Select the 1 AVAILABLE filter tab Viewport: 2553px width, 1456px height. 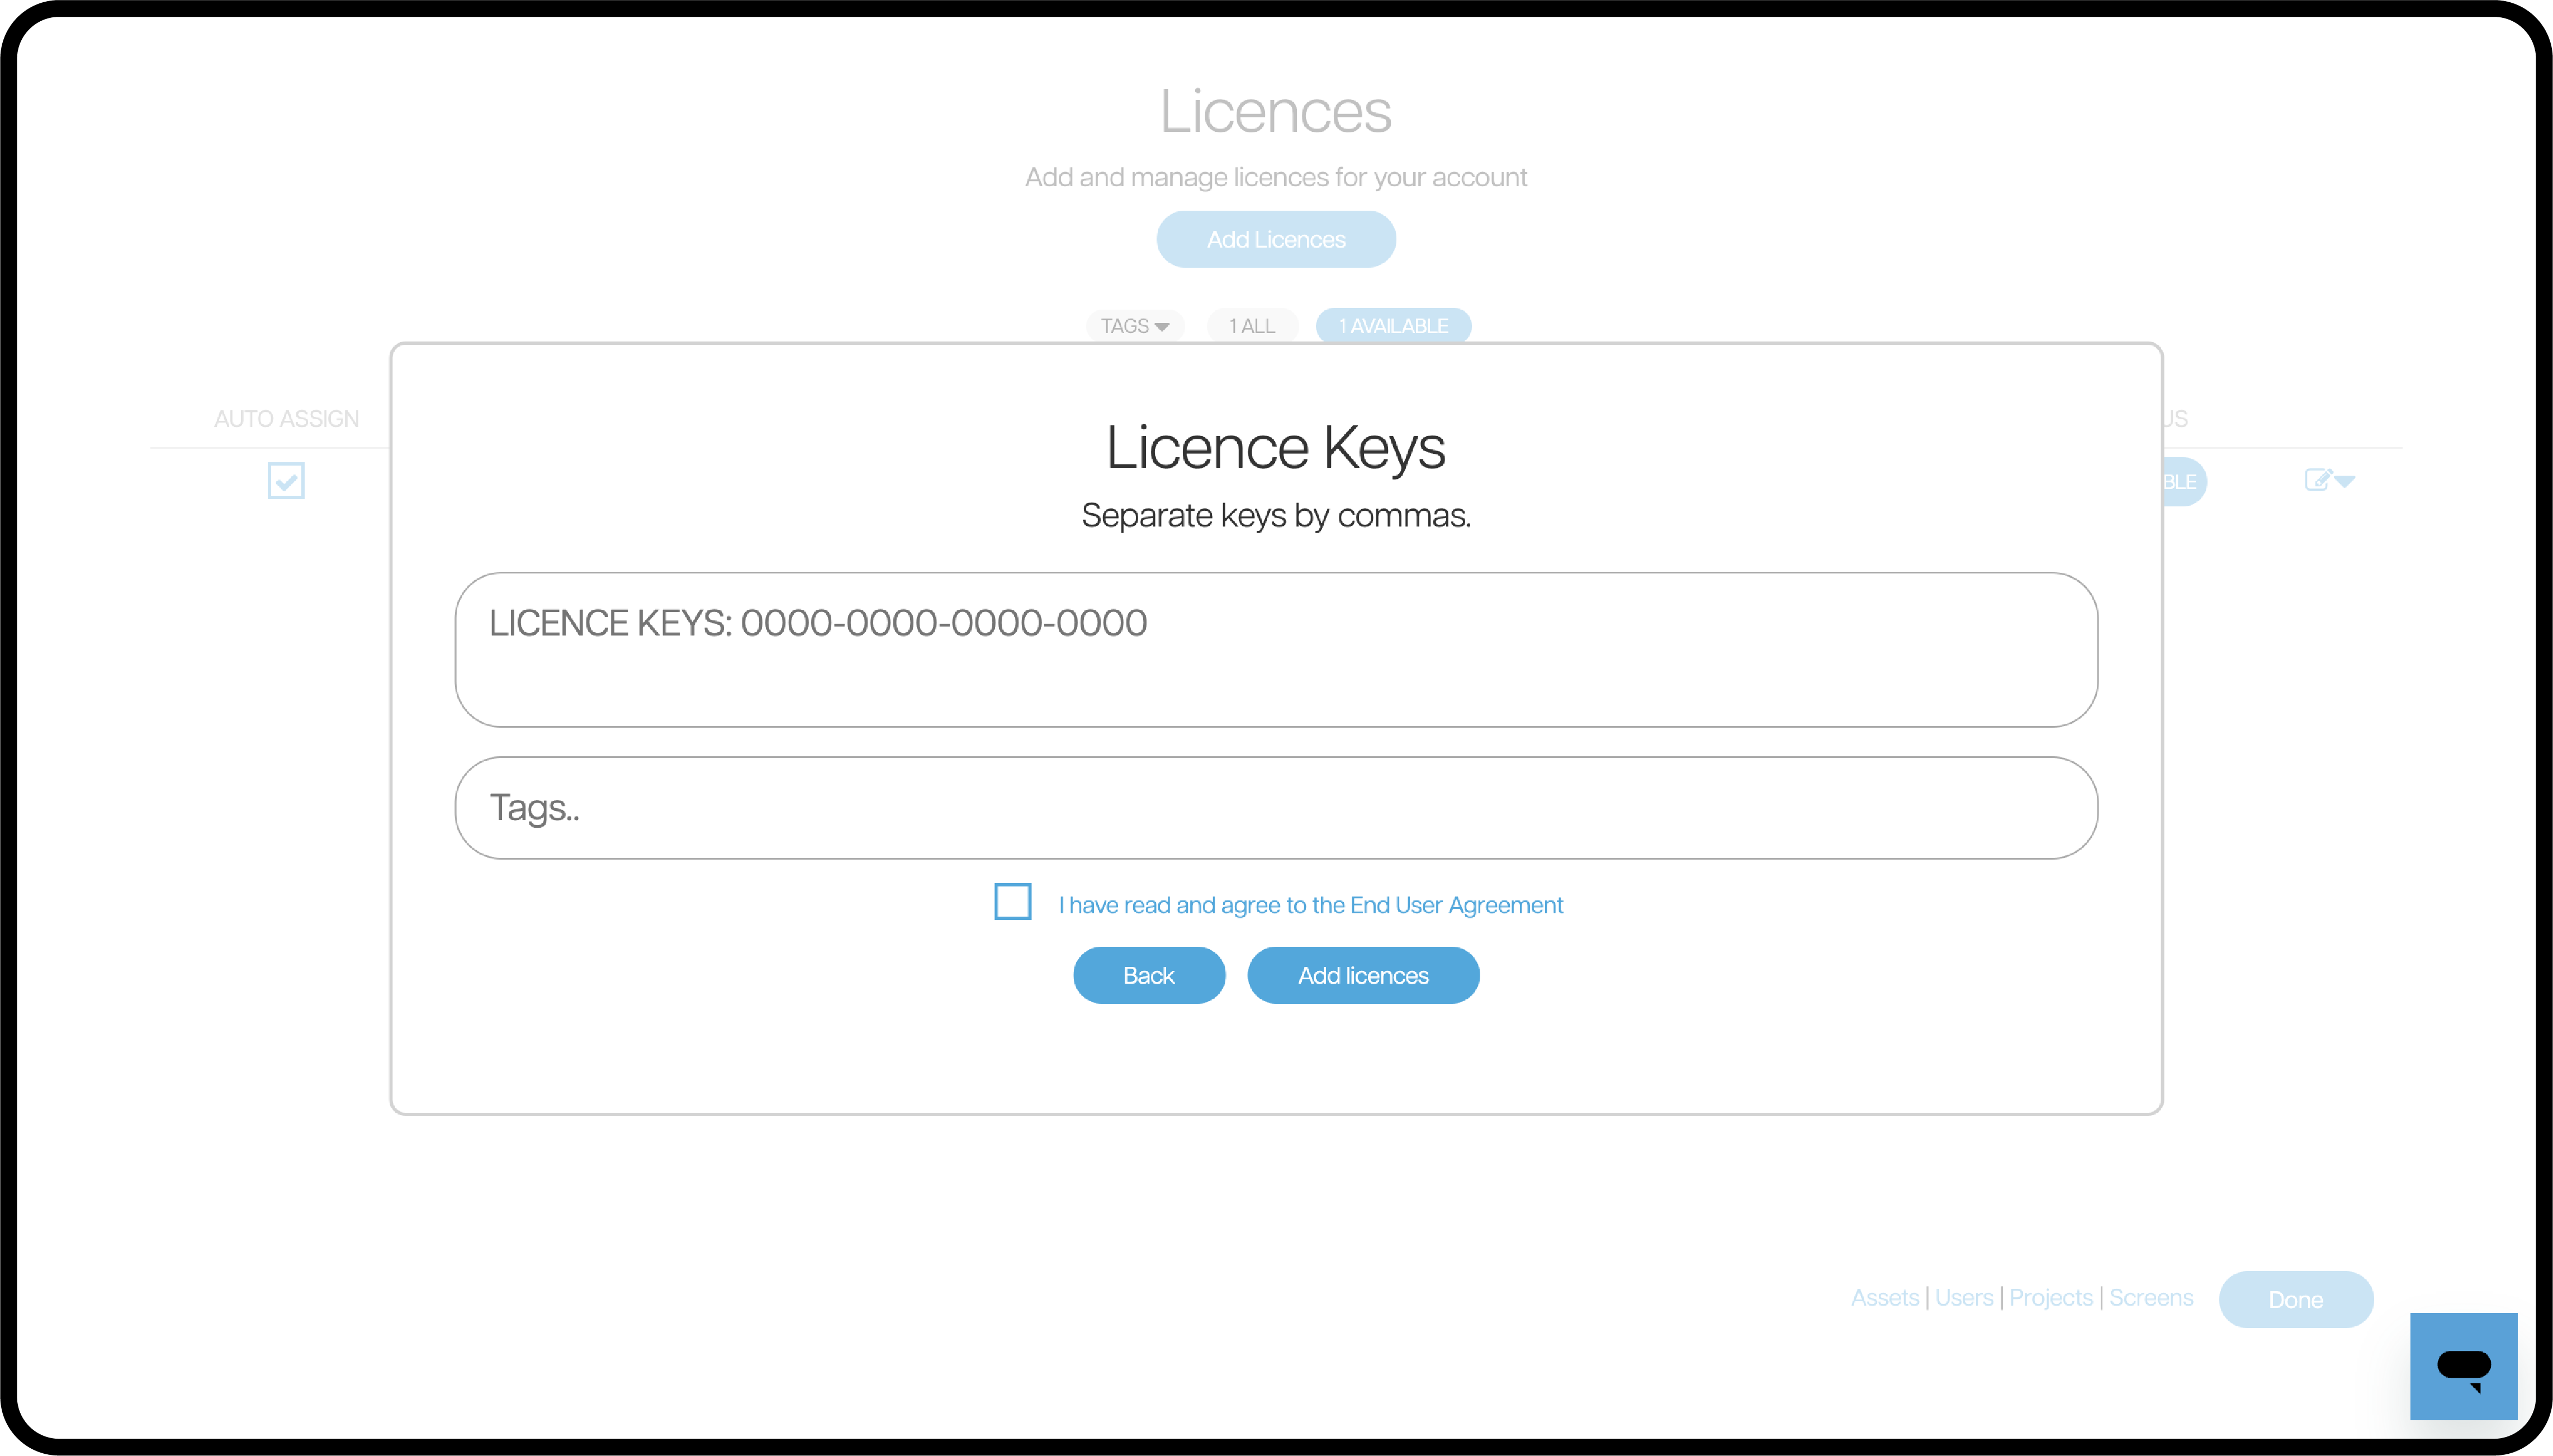click(x=1393, y=326)
